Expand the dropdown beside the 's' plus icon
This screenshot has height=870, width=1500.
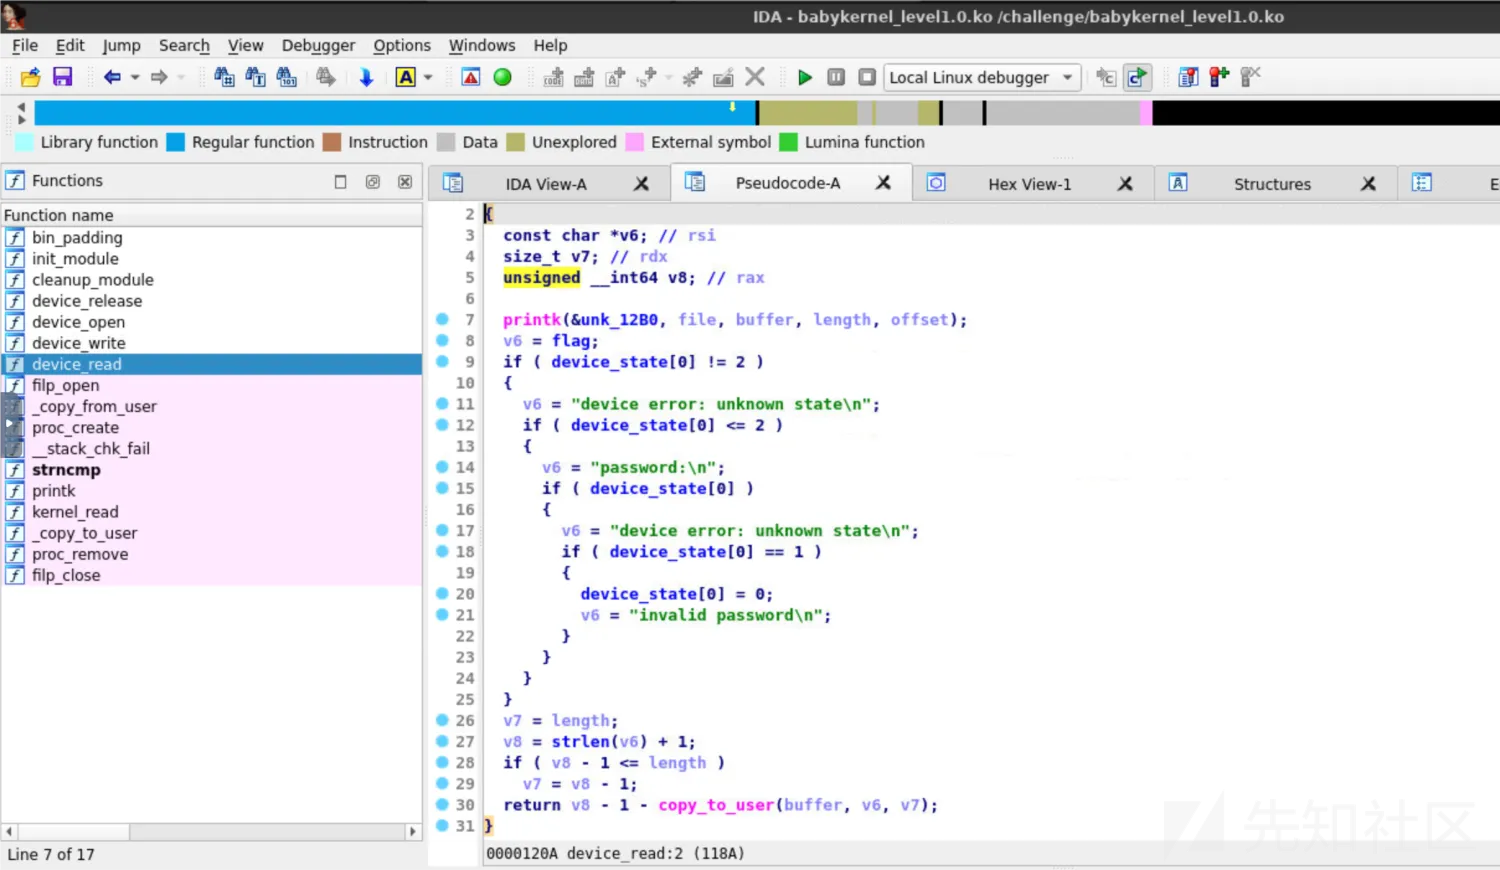tap(668, 77)
